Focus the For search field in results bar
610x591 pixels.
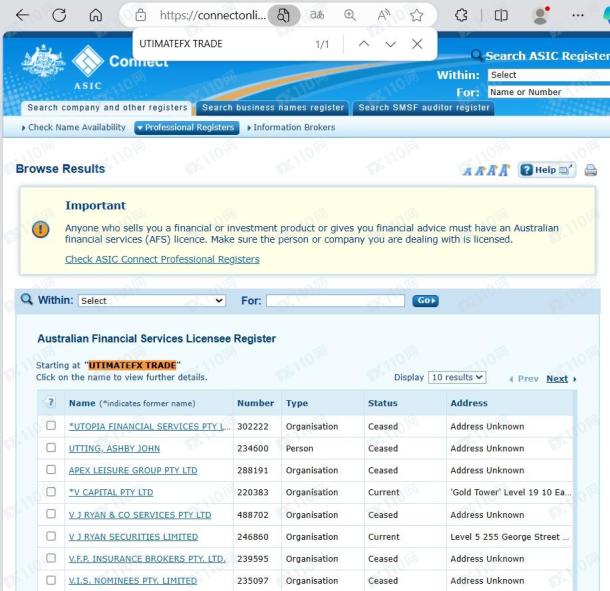(335, 300)
